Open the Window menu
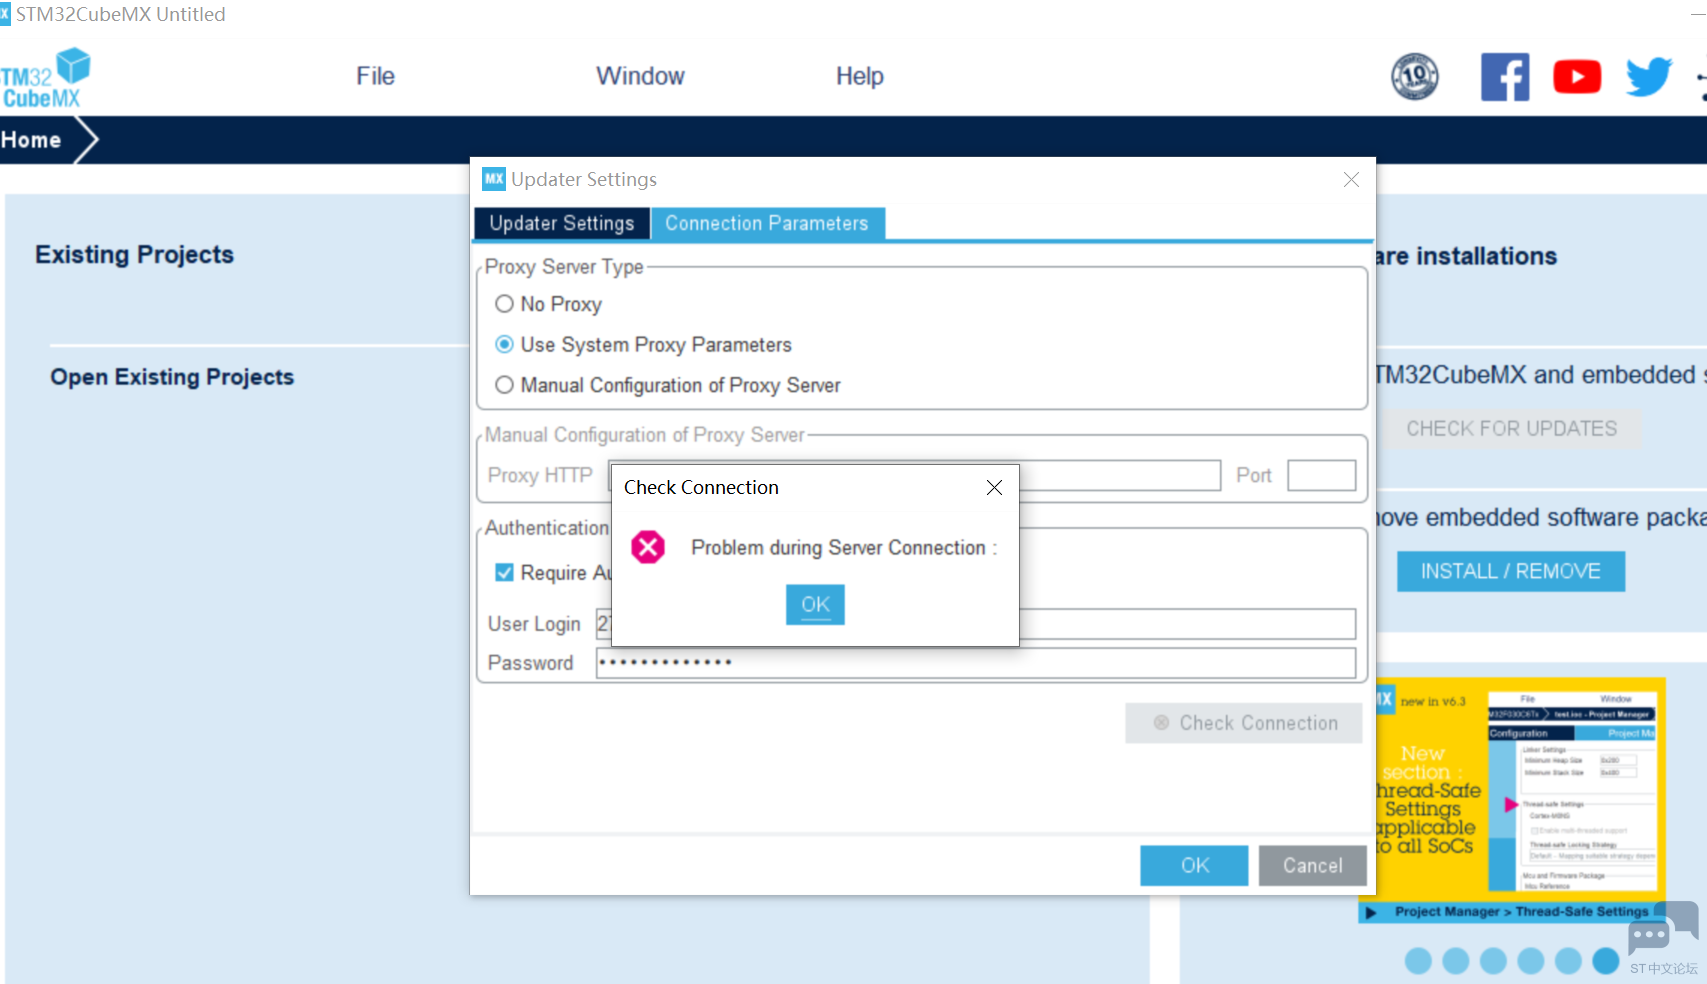1707x984 pixels. 640,76
